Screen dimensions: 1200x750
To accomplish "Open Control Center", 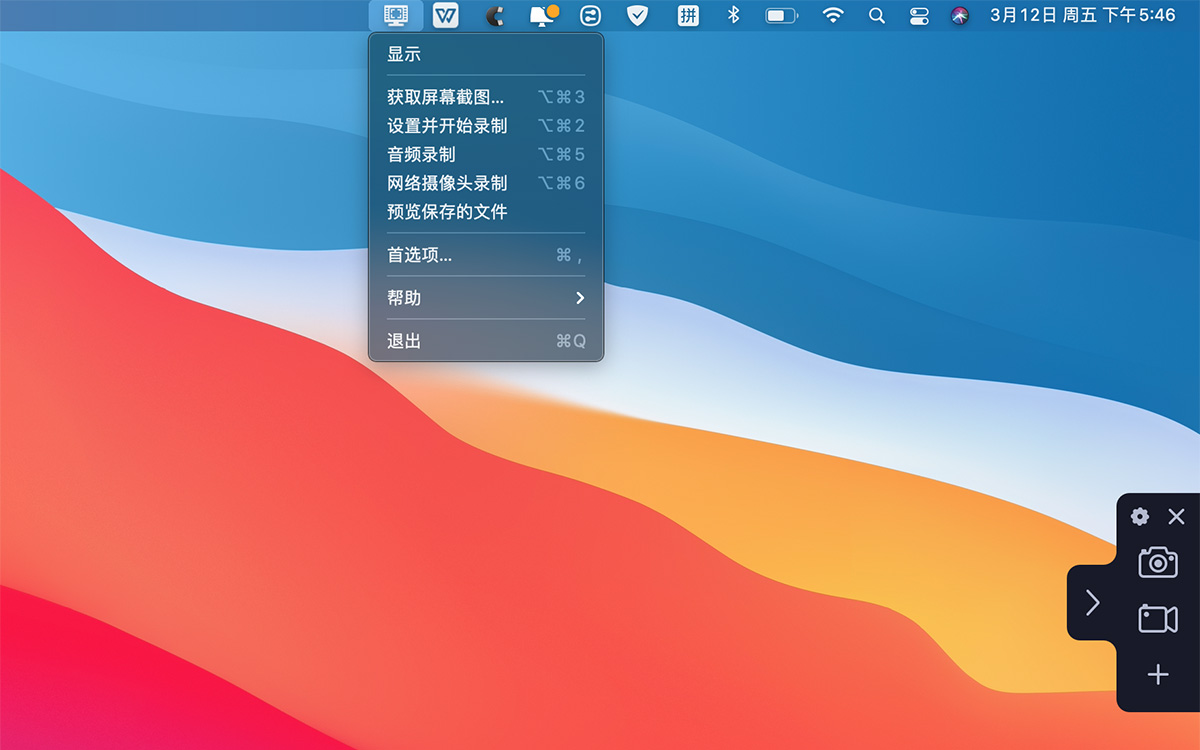I will pyautogui.click(x=919, y=15).
